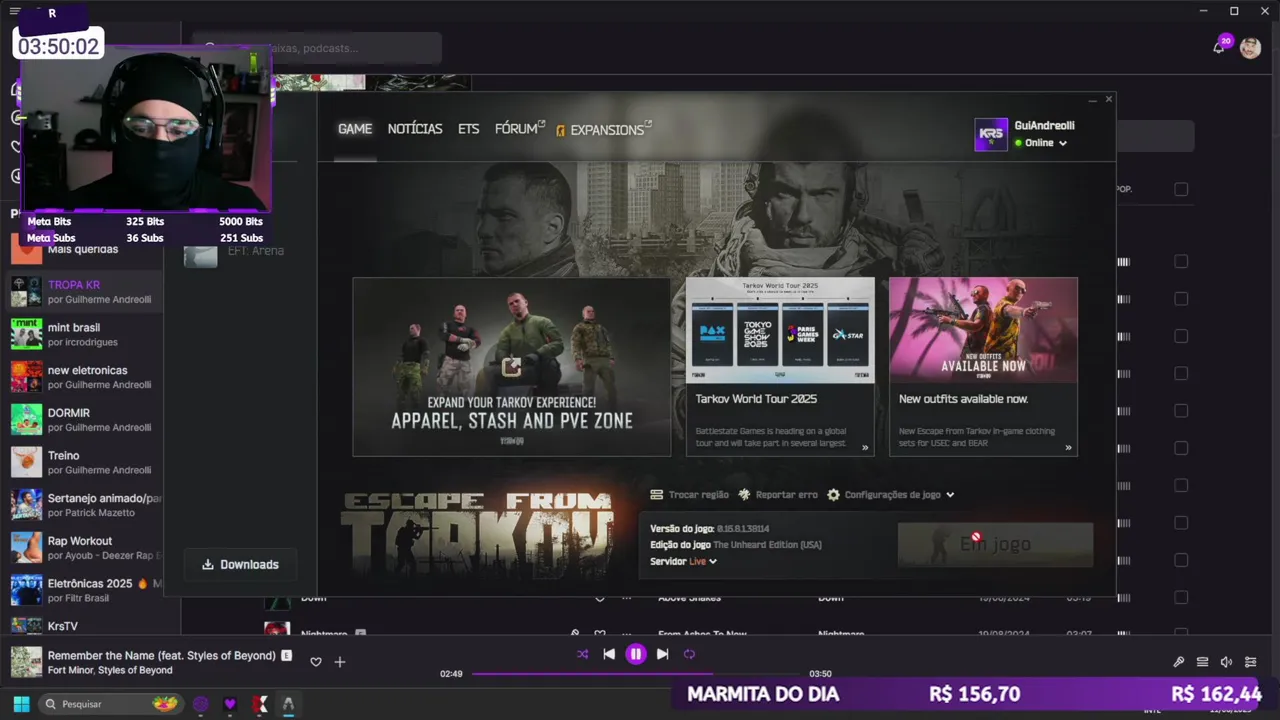The width and height of the screenshot is (1280, 720).
Task: Switch to the GAME tab in launcher
Action: point(355,129)
